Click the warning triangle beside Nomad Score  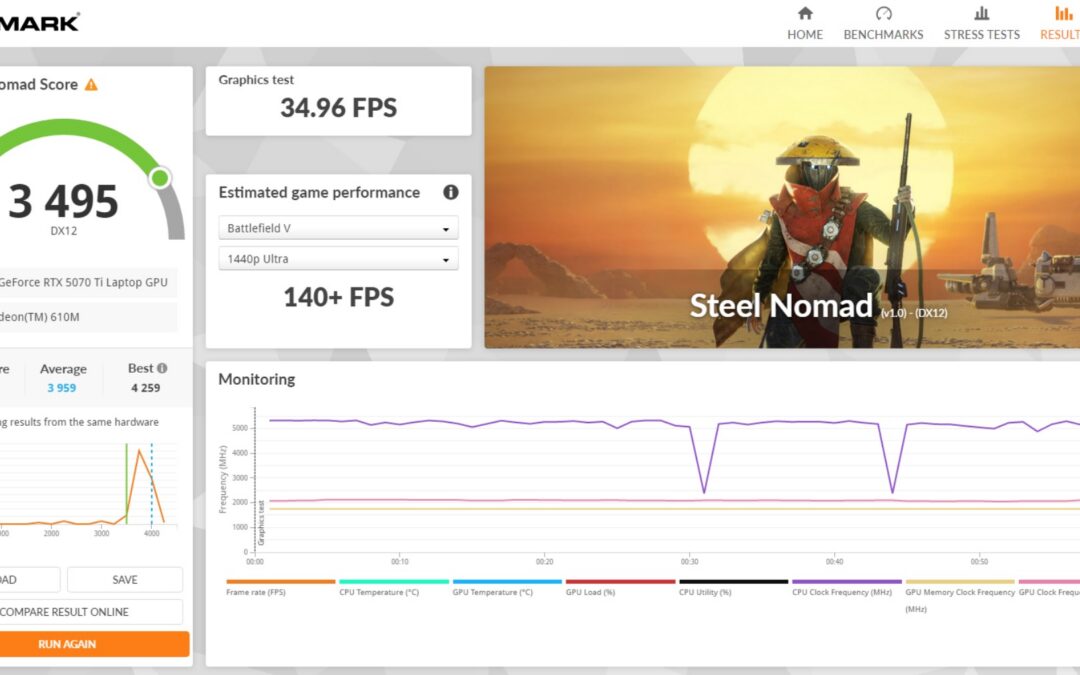pos(91,85)
